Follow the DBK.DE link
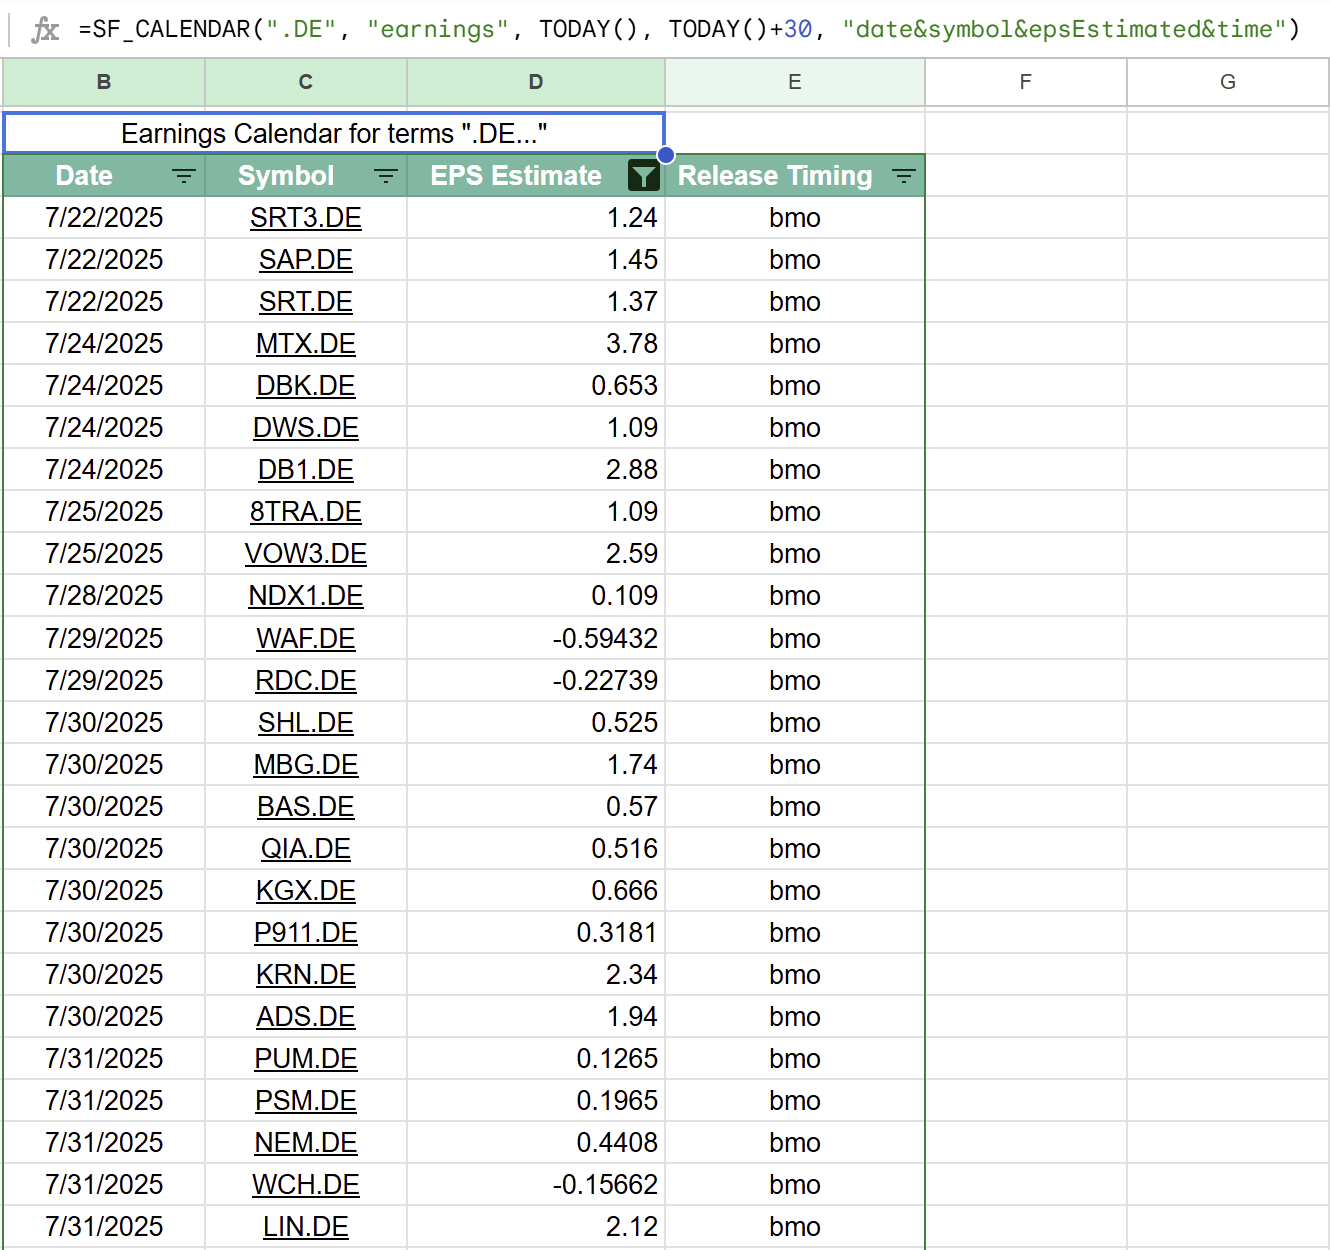 [305, 385]
